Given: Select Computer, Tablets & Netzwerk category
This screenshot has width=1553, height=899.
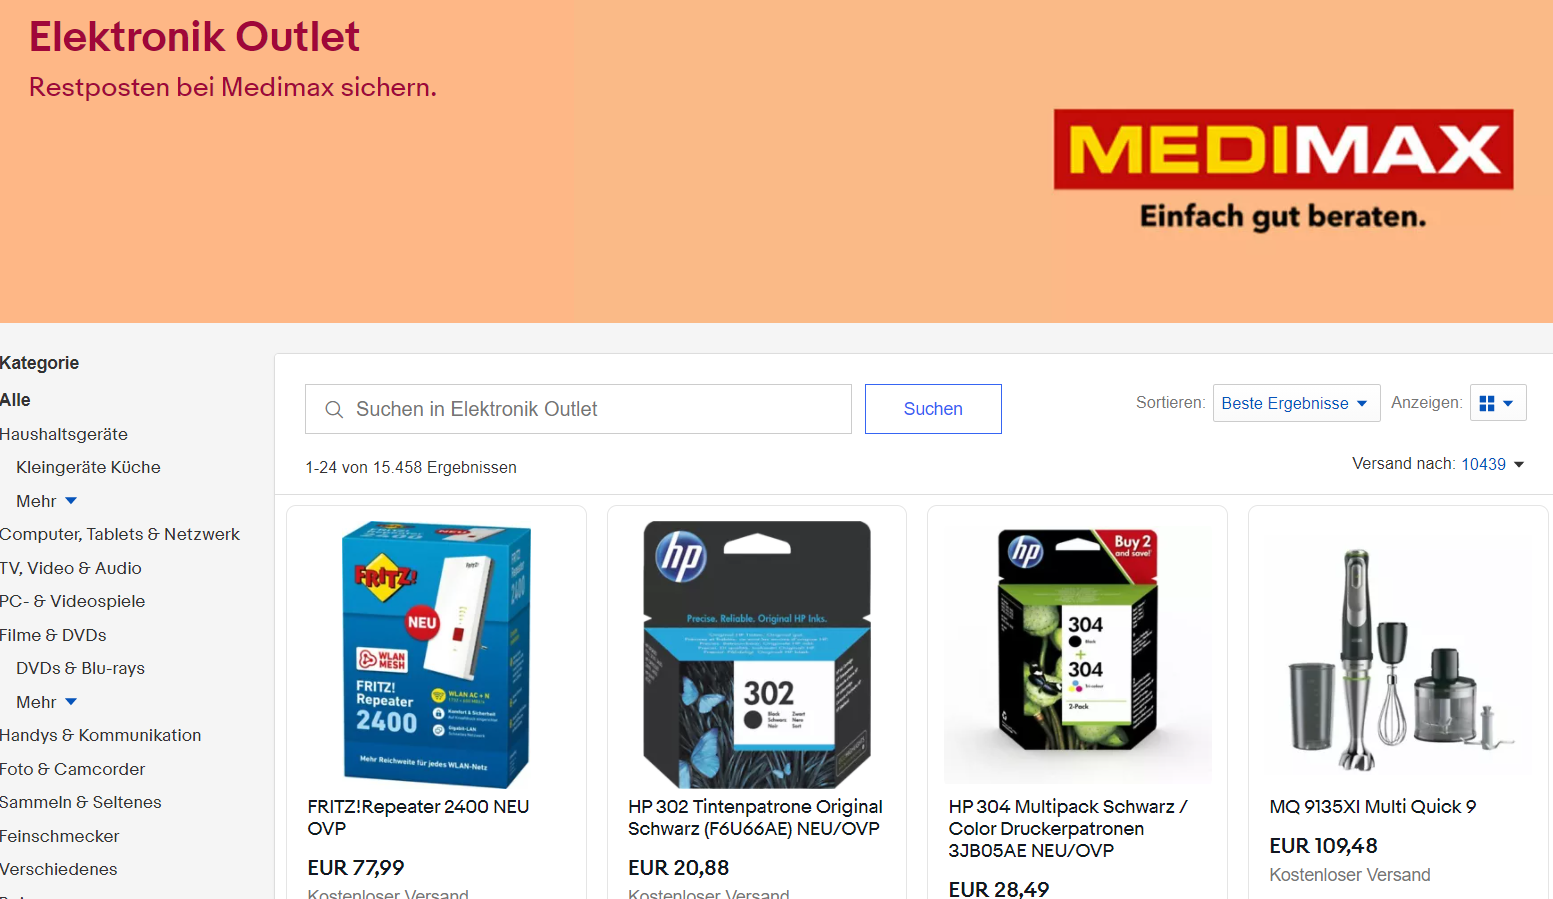Looking at the screenshot, I should point(120,534).
